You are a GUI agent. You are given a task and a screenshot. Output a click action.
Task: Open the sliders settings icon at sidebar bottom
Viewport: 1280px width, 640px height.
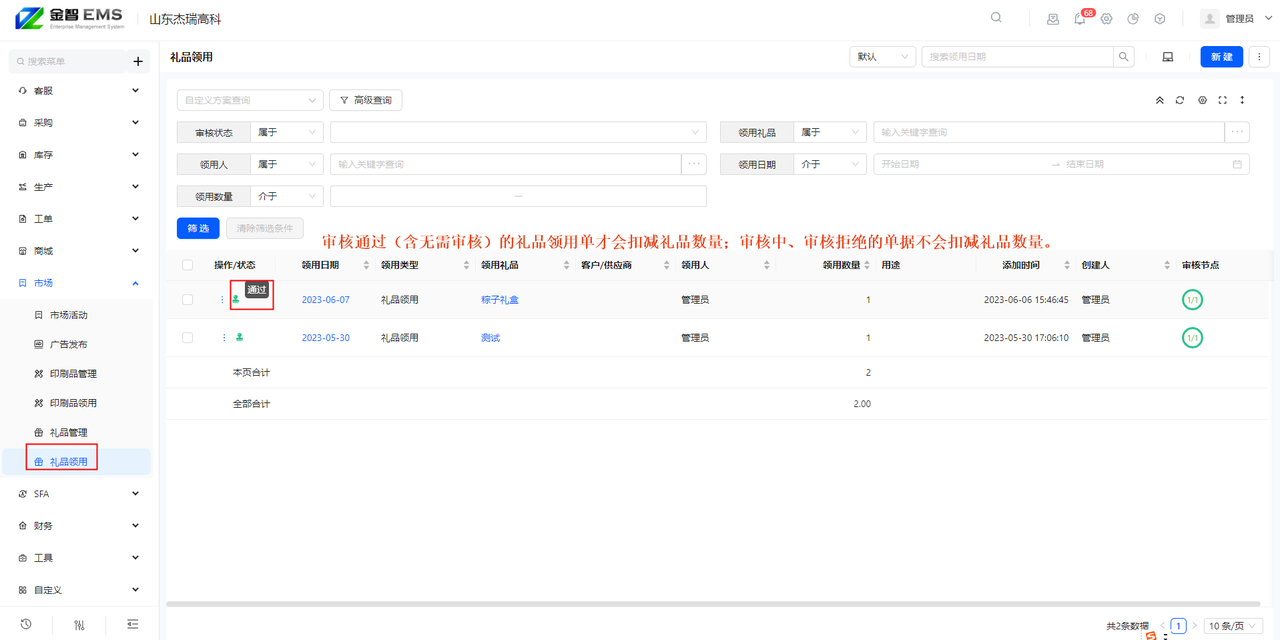pyautogui.click(x=80, y=624)
